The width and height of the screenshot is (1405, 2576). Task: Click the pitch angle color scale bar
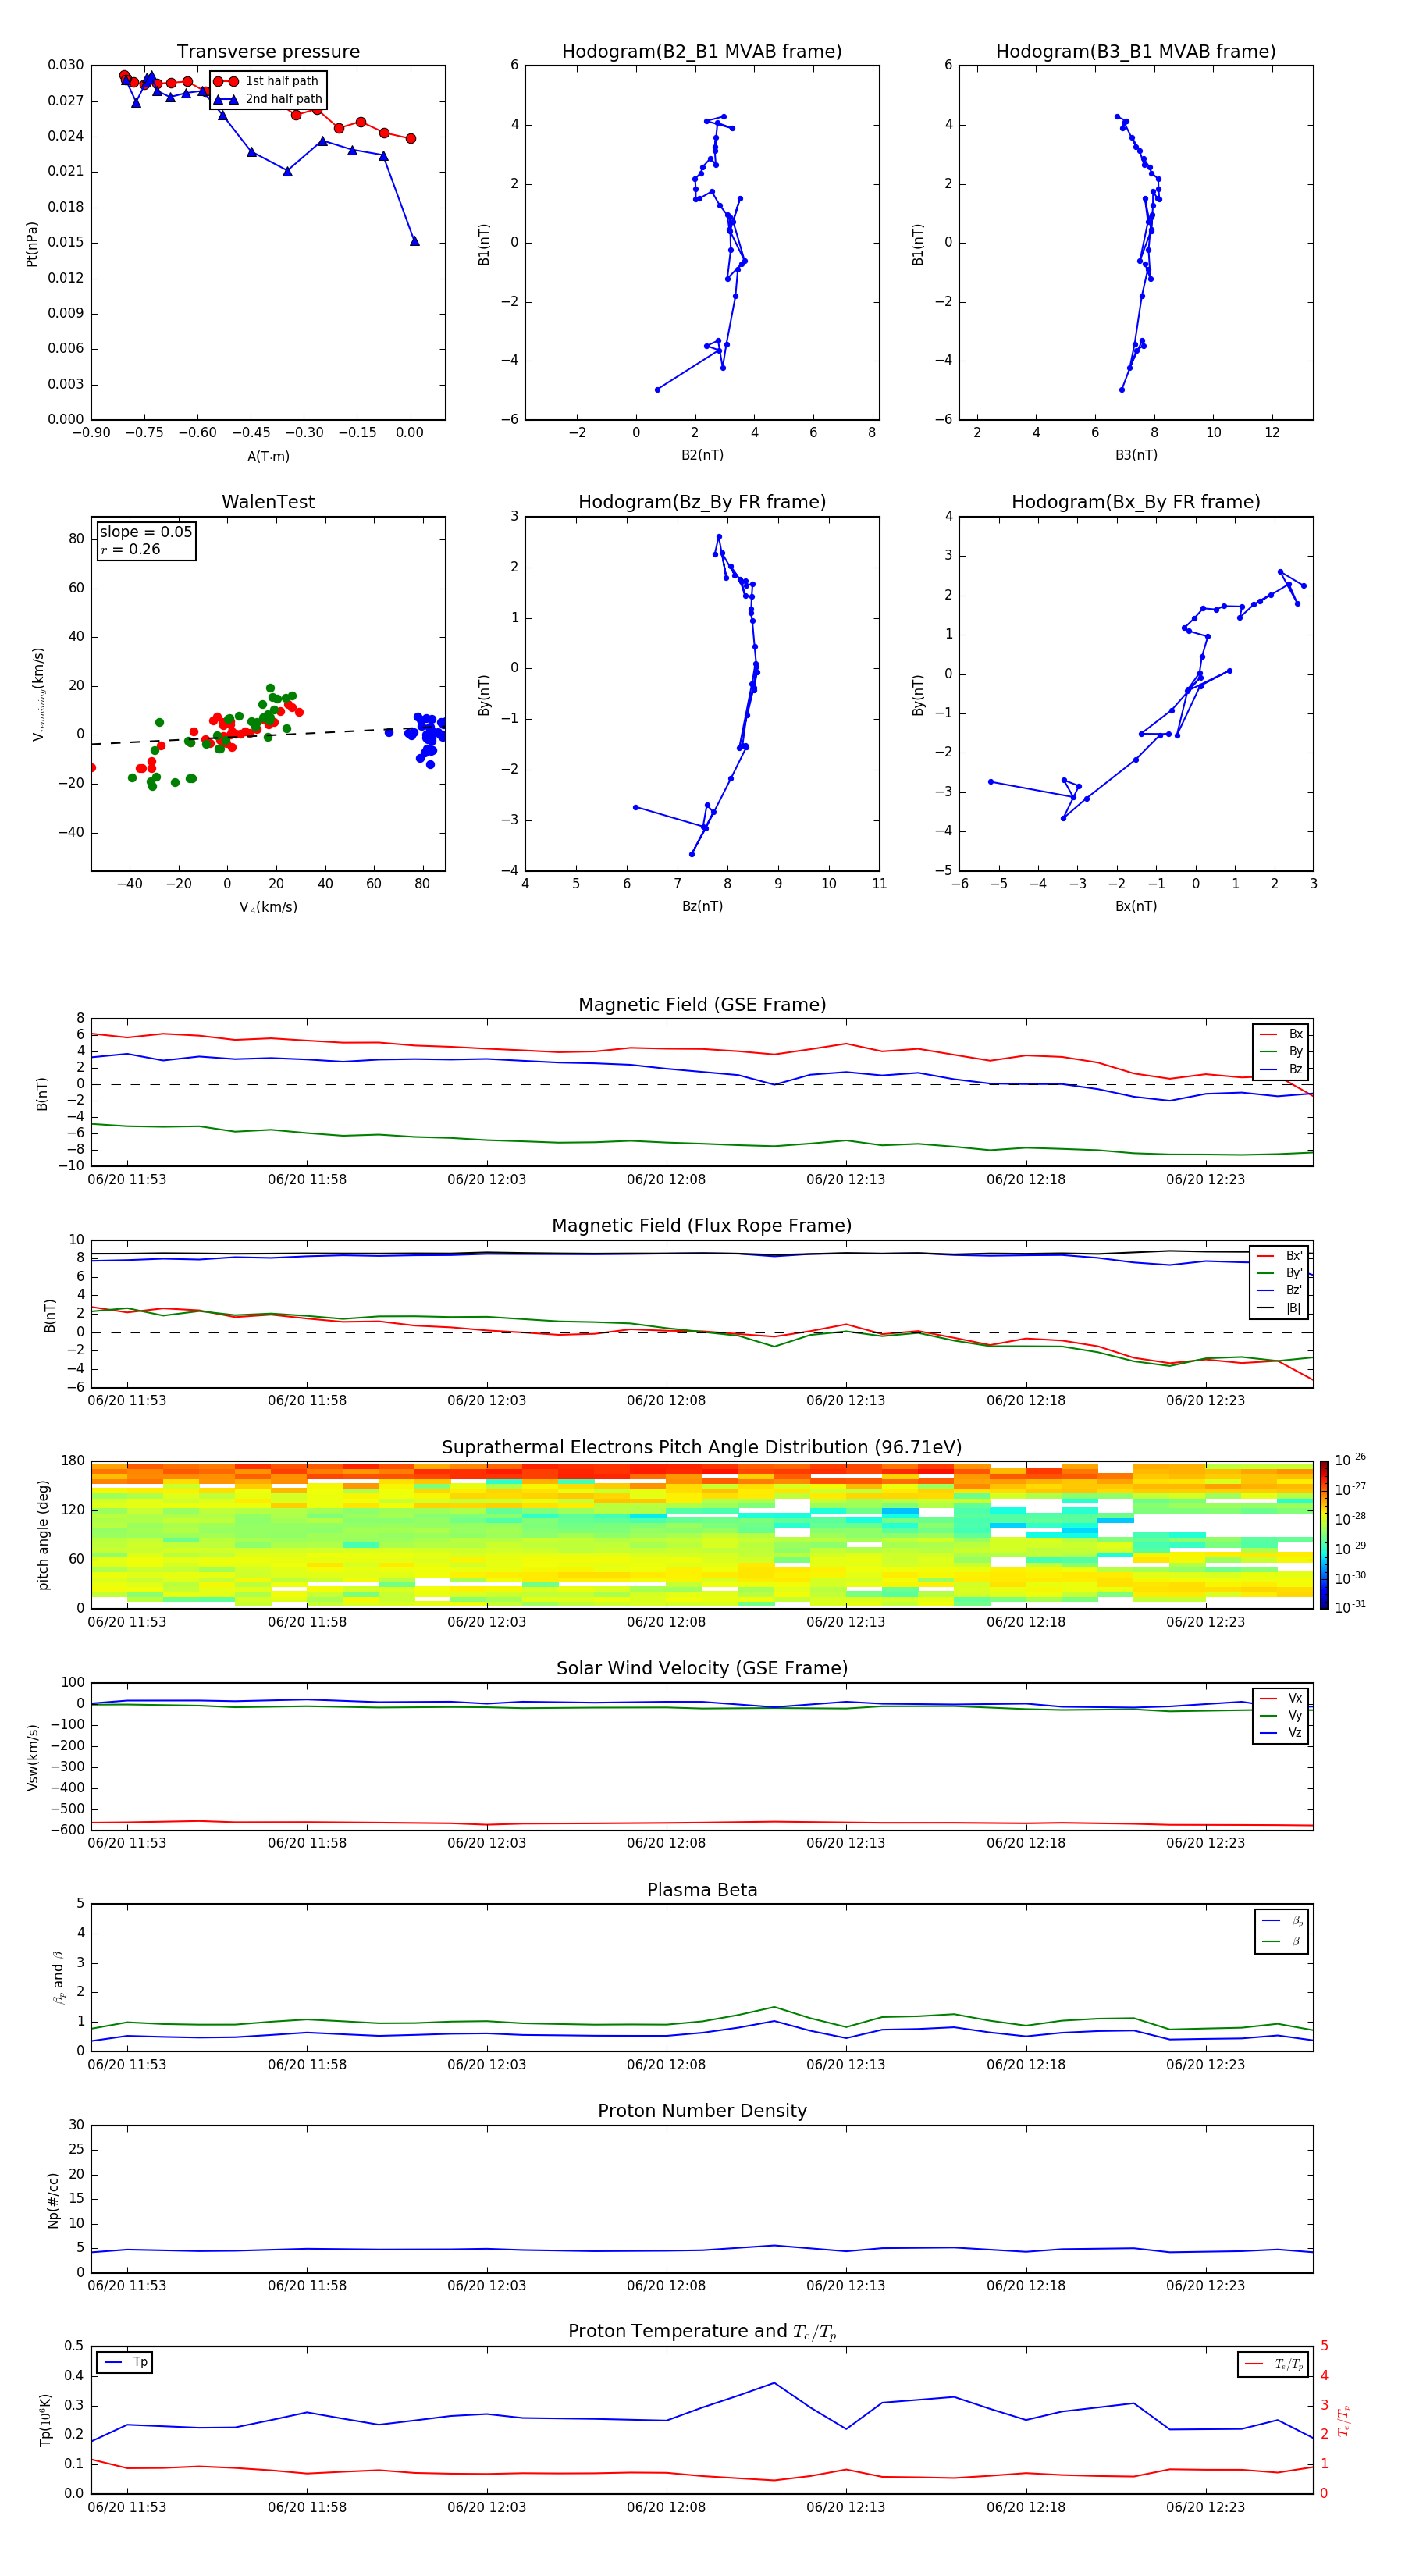coord(1324,1534)
